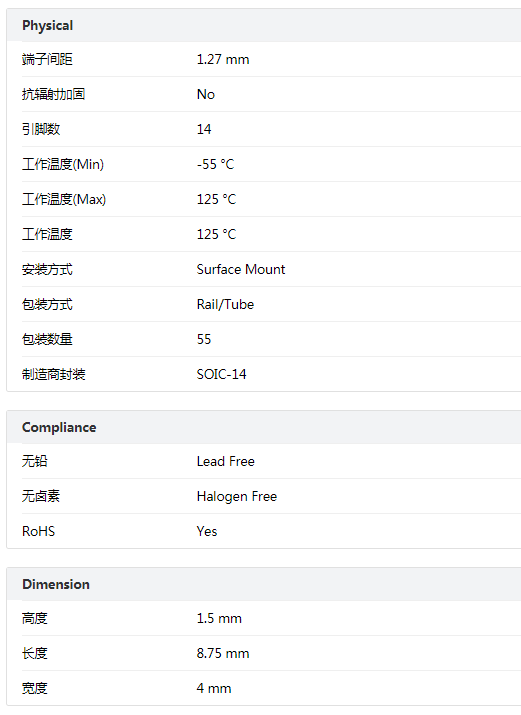The image size is (521, 715).
Task: Click the Compliance section header
Action: (59, 427)
